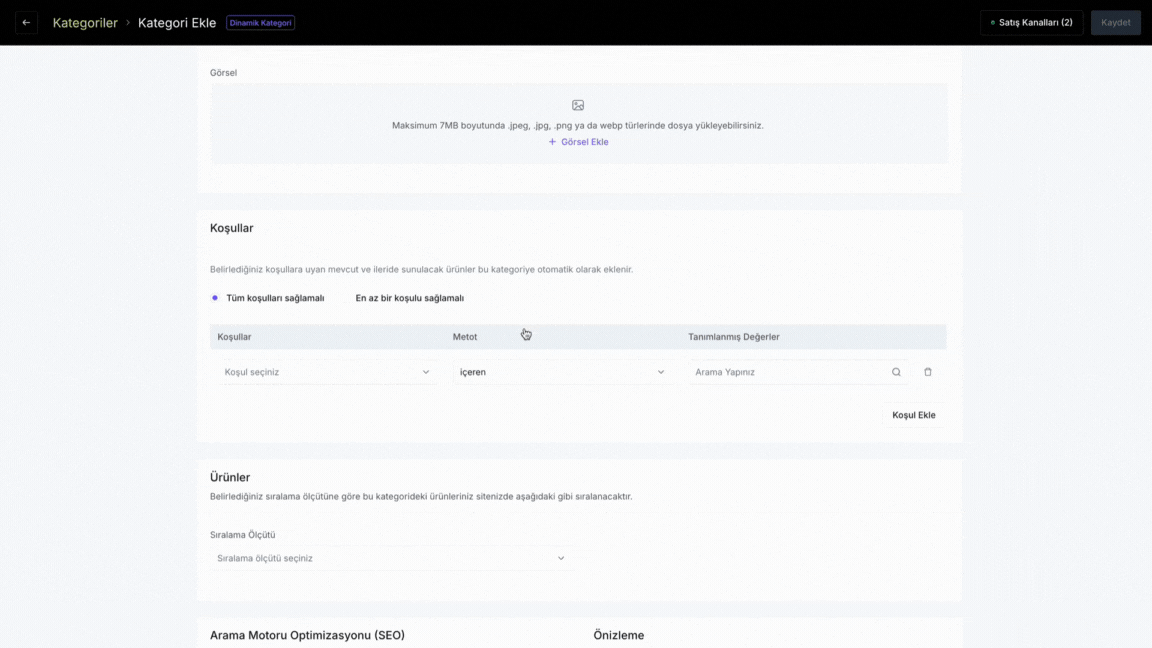Click the image placeholder icon in upload area
This screenshot has height=648, width=1152.
tap(578, 105)
